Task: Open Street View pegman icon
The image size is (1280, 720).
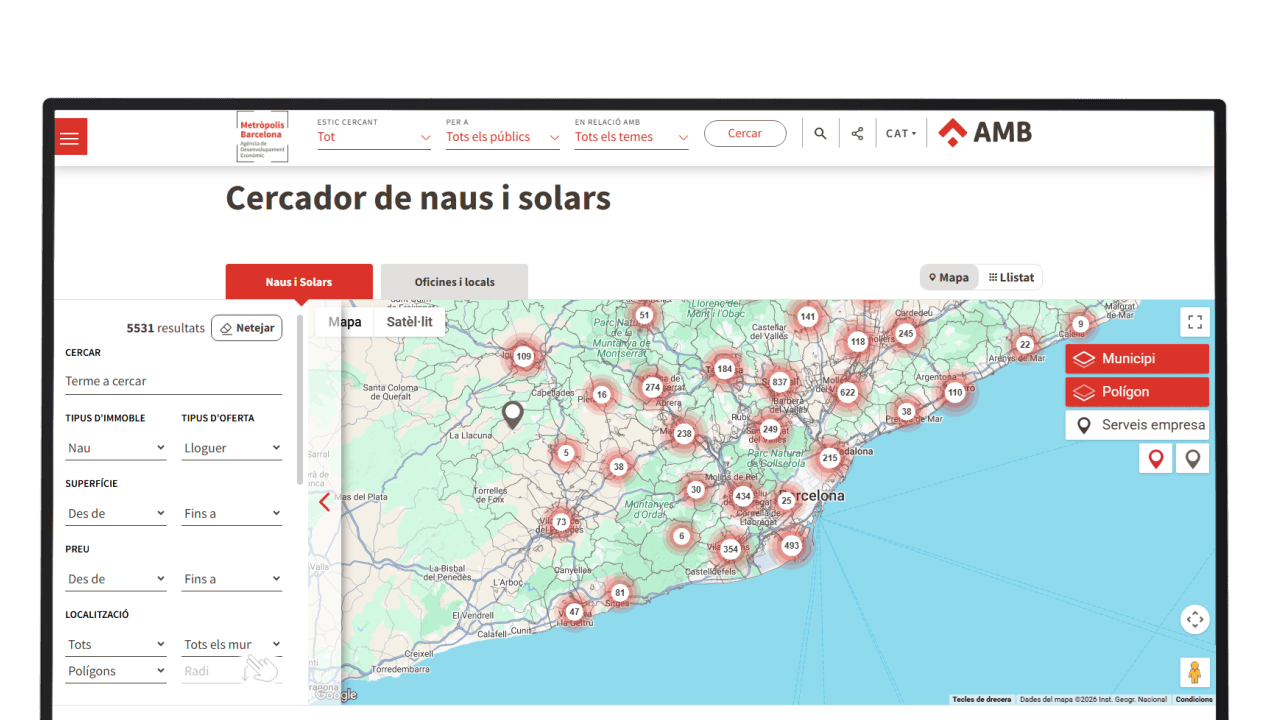Action: (x=1194, y=672)
